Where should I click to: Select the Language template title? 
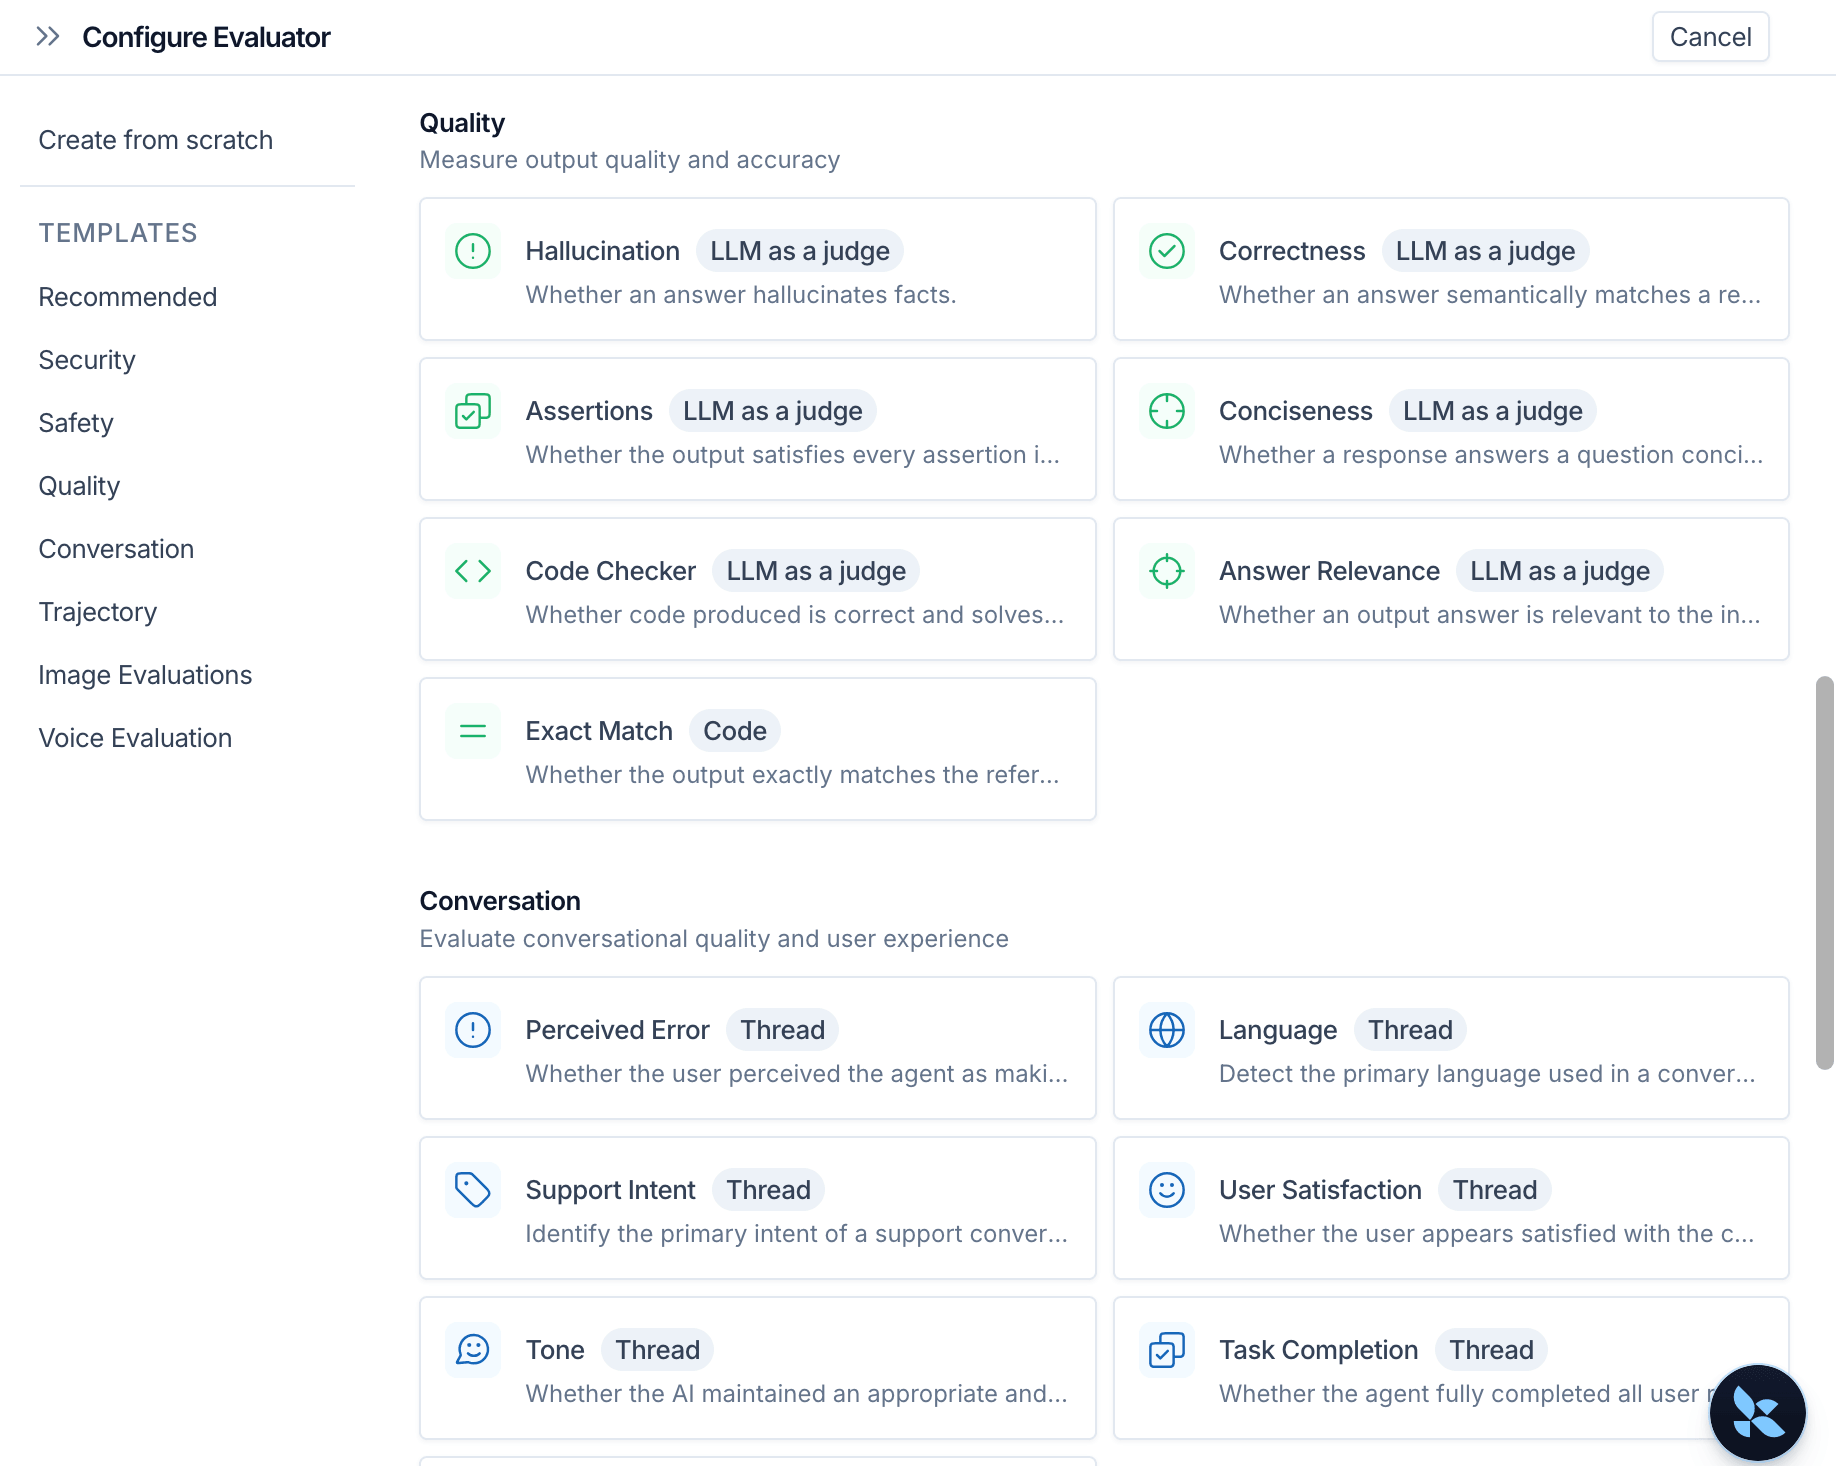click(x=1278, y=1030)
